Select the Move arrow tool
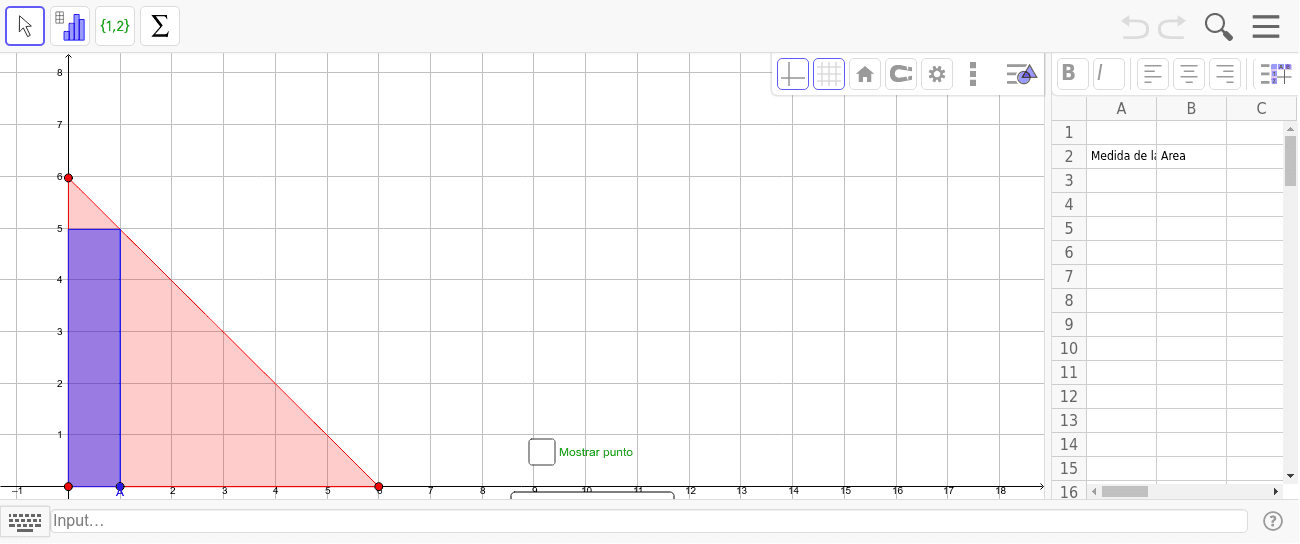The width and height of the screenshot is (1300, 544). (x=25, y=26)
